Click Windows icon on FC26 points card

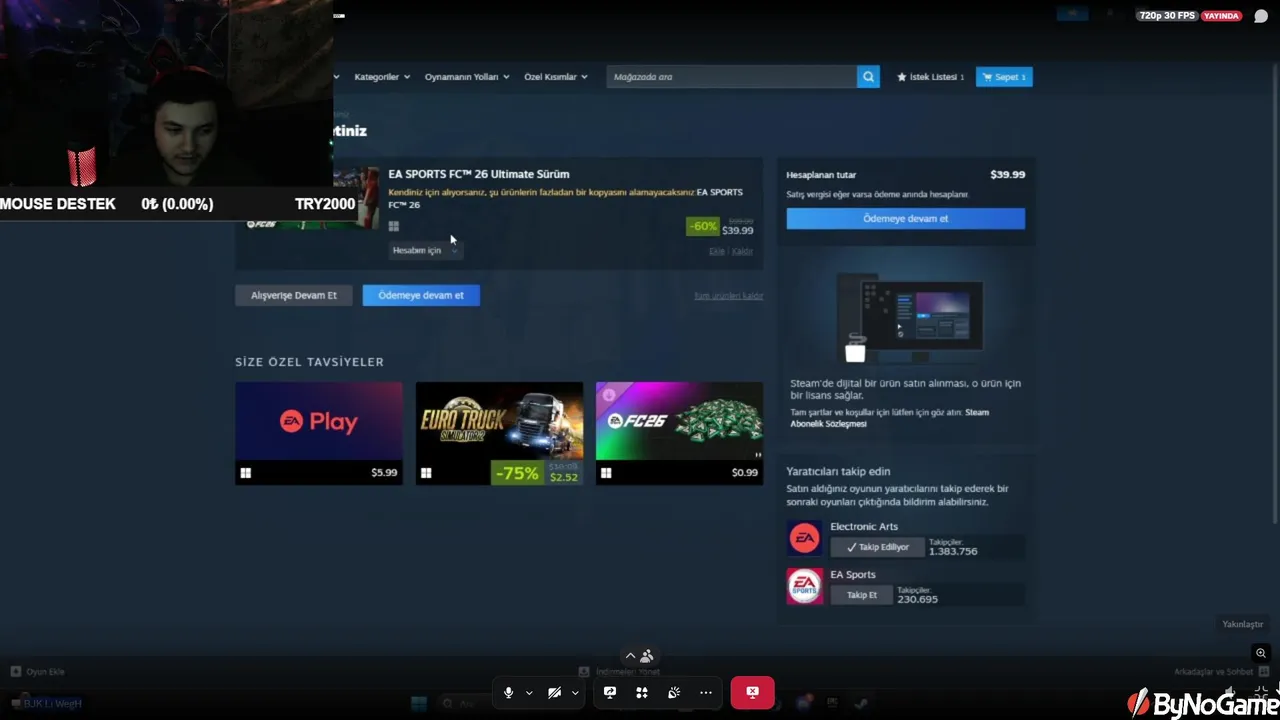pos(606,473)
